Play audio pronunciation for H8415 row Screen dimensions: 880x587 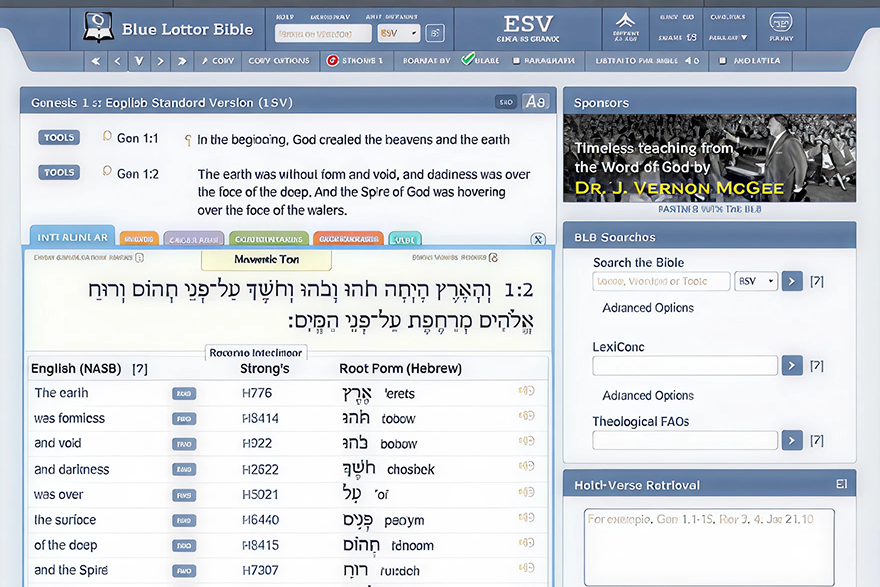[526, 543]
